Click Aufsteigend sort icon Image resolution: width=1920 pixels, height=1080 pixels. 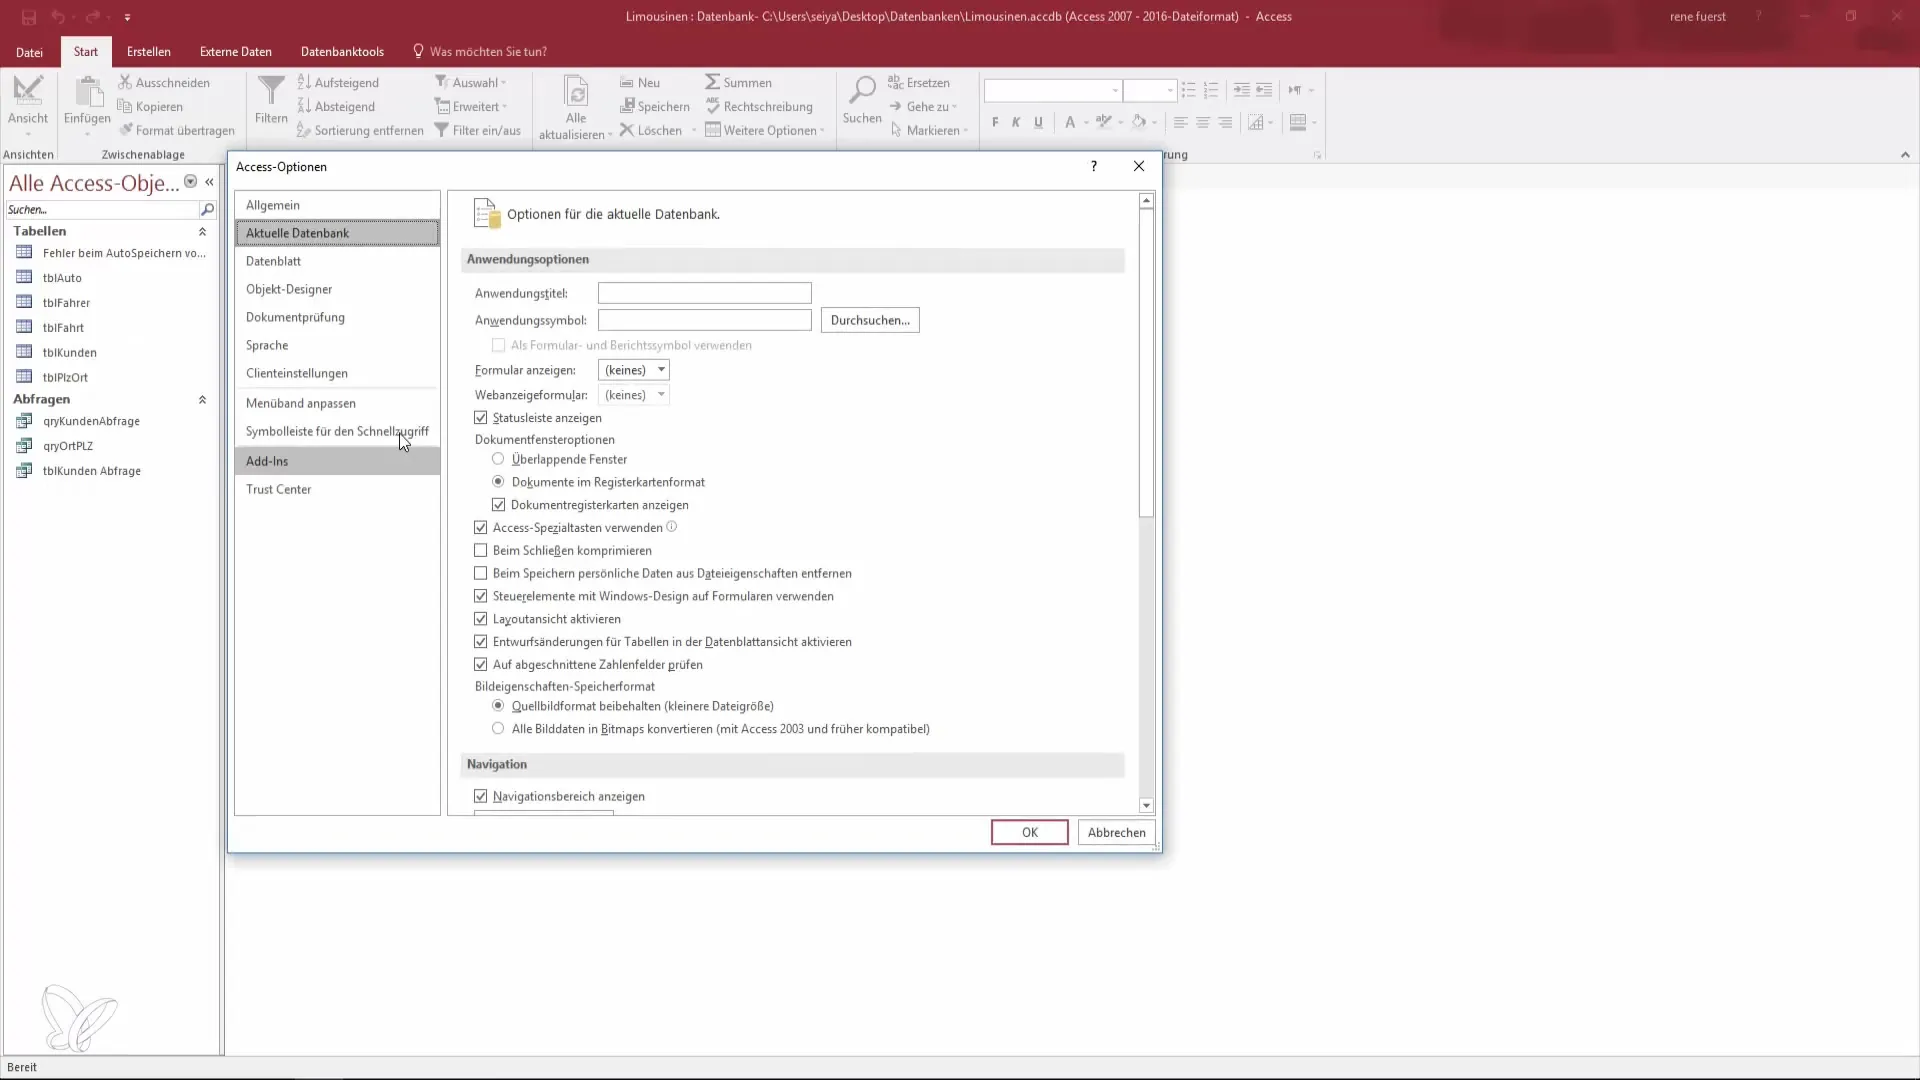(x=304, y=82)
